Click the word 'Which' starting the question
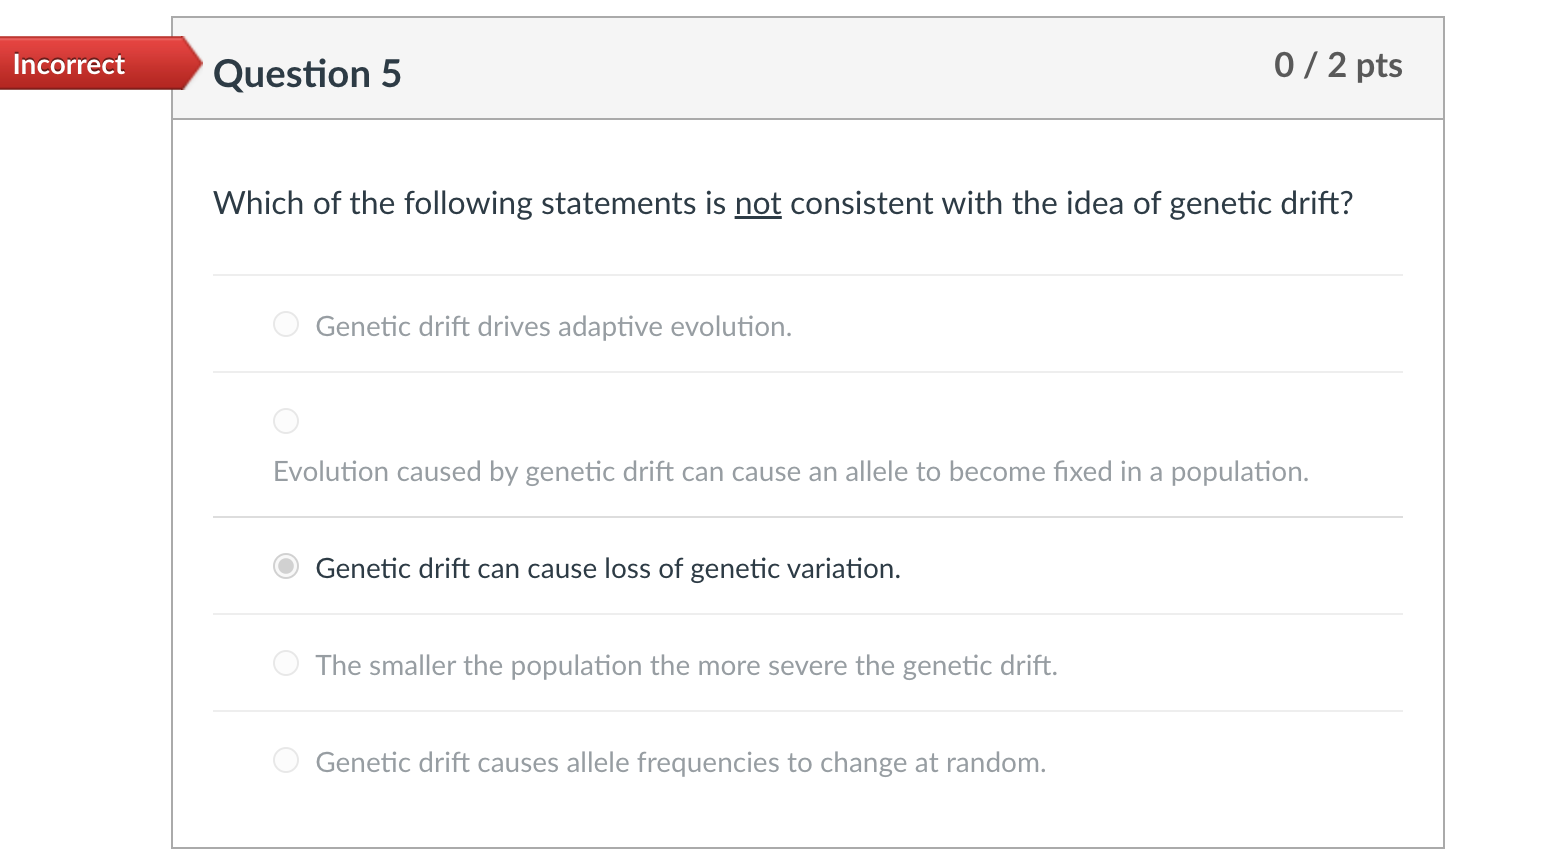The height and width of the screenshot is (862, 1552). coord(258,204)
